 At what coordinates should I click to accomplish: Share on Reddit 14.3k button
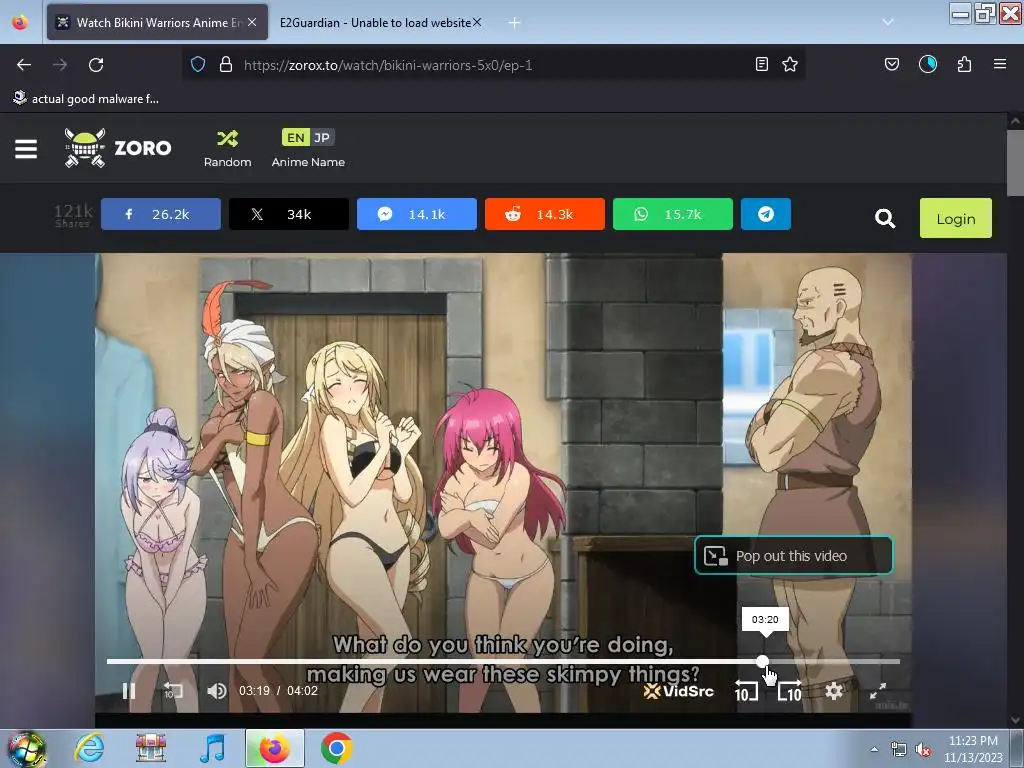(x=545, y=214)
